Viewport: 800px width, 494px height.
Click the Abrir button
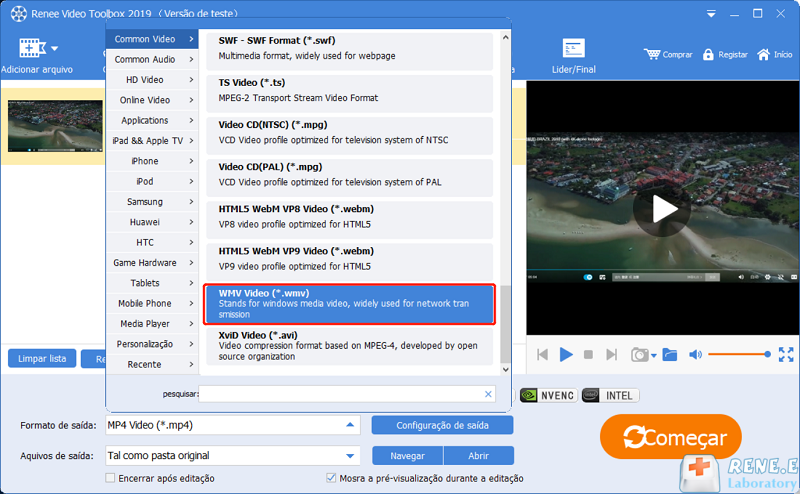pyautogui.click(x=479, y=456)
